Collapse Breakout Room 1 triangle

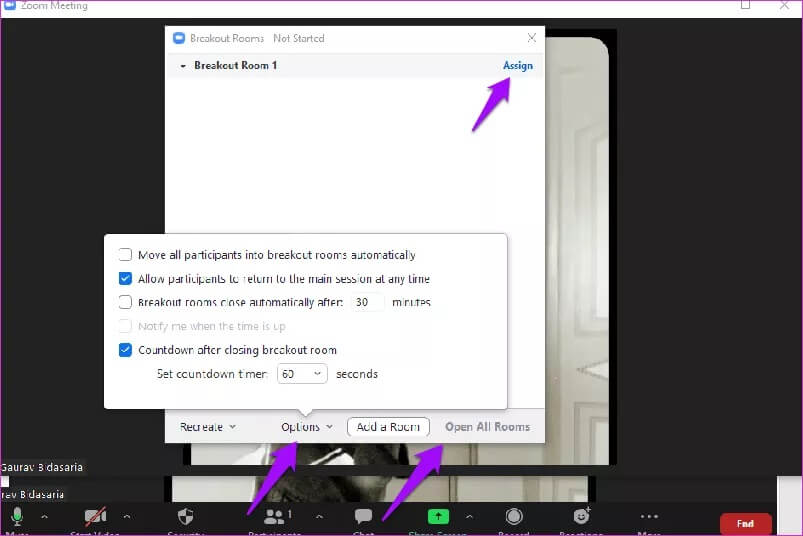click(x=183, y=66)
